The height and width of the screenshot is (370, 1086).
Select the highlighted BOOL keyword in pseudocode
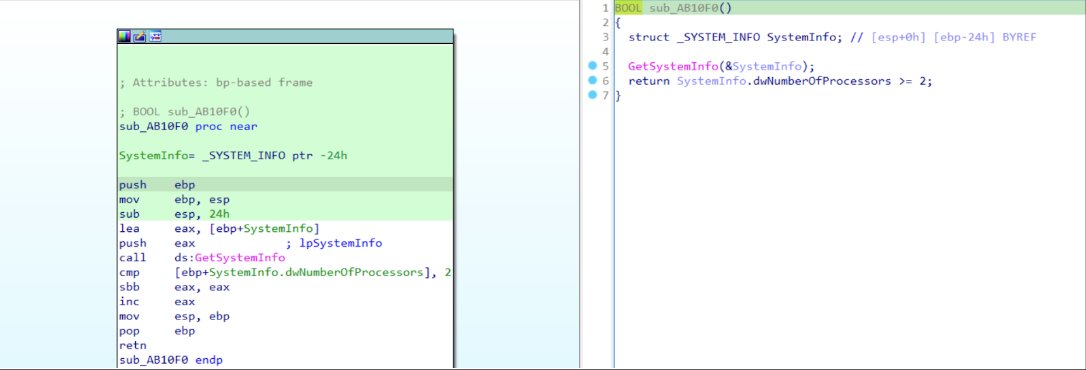click(x=628, y=8)
